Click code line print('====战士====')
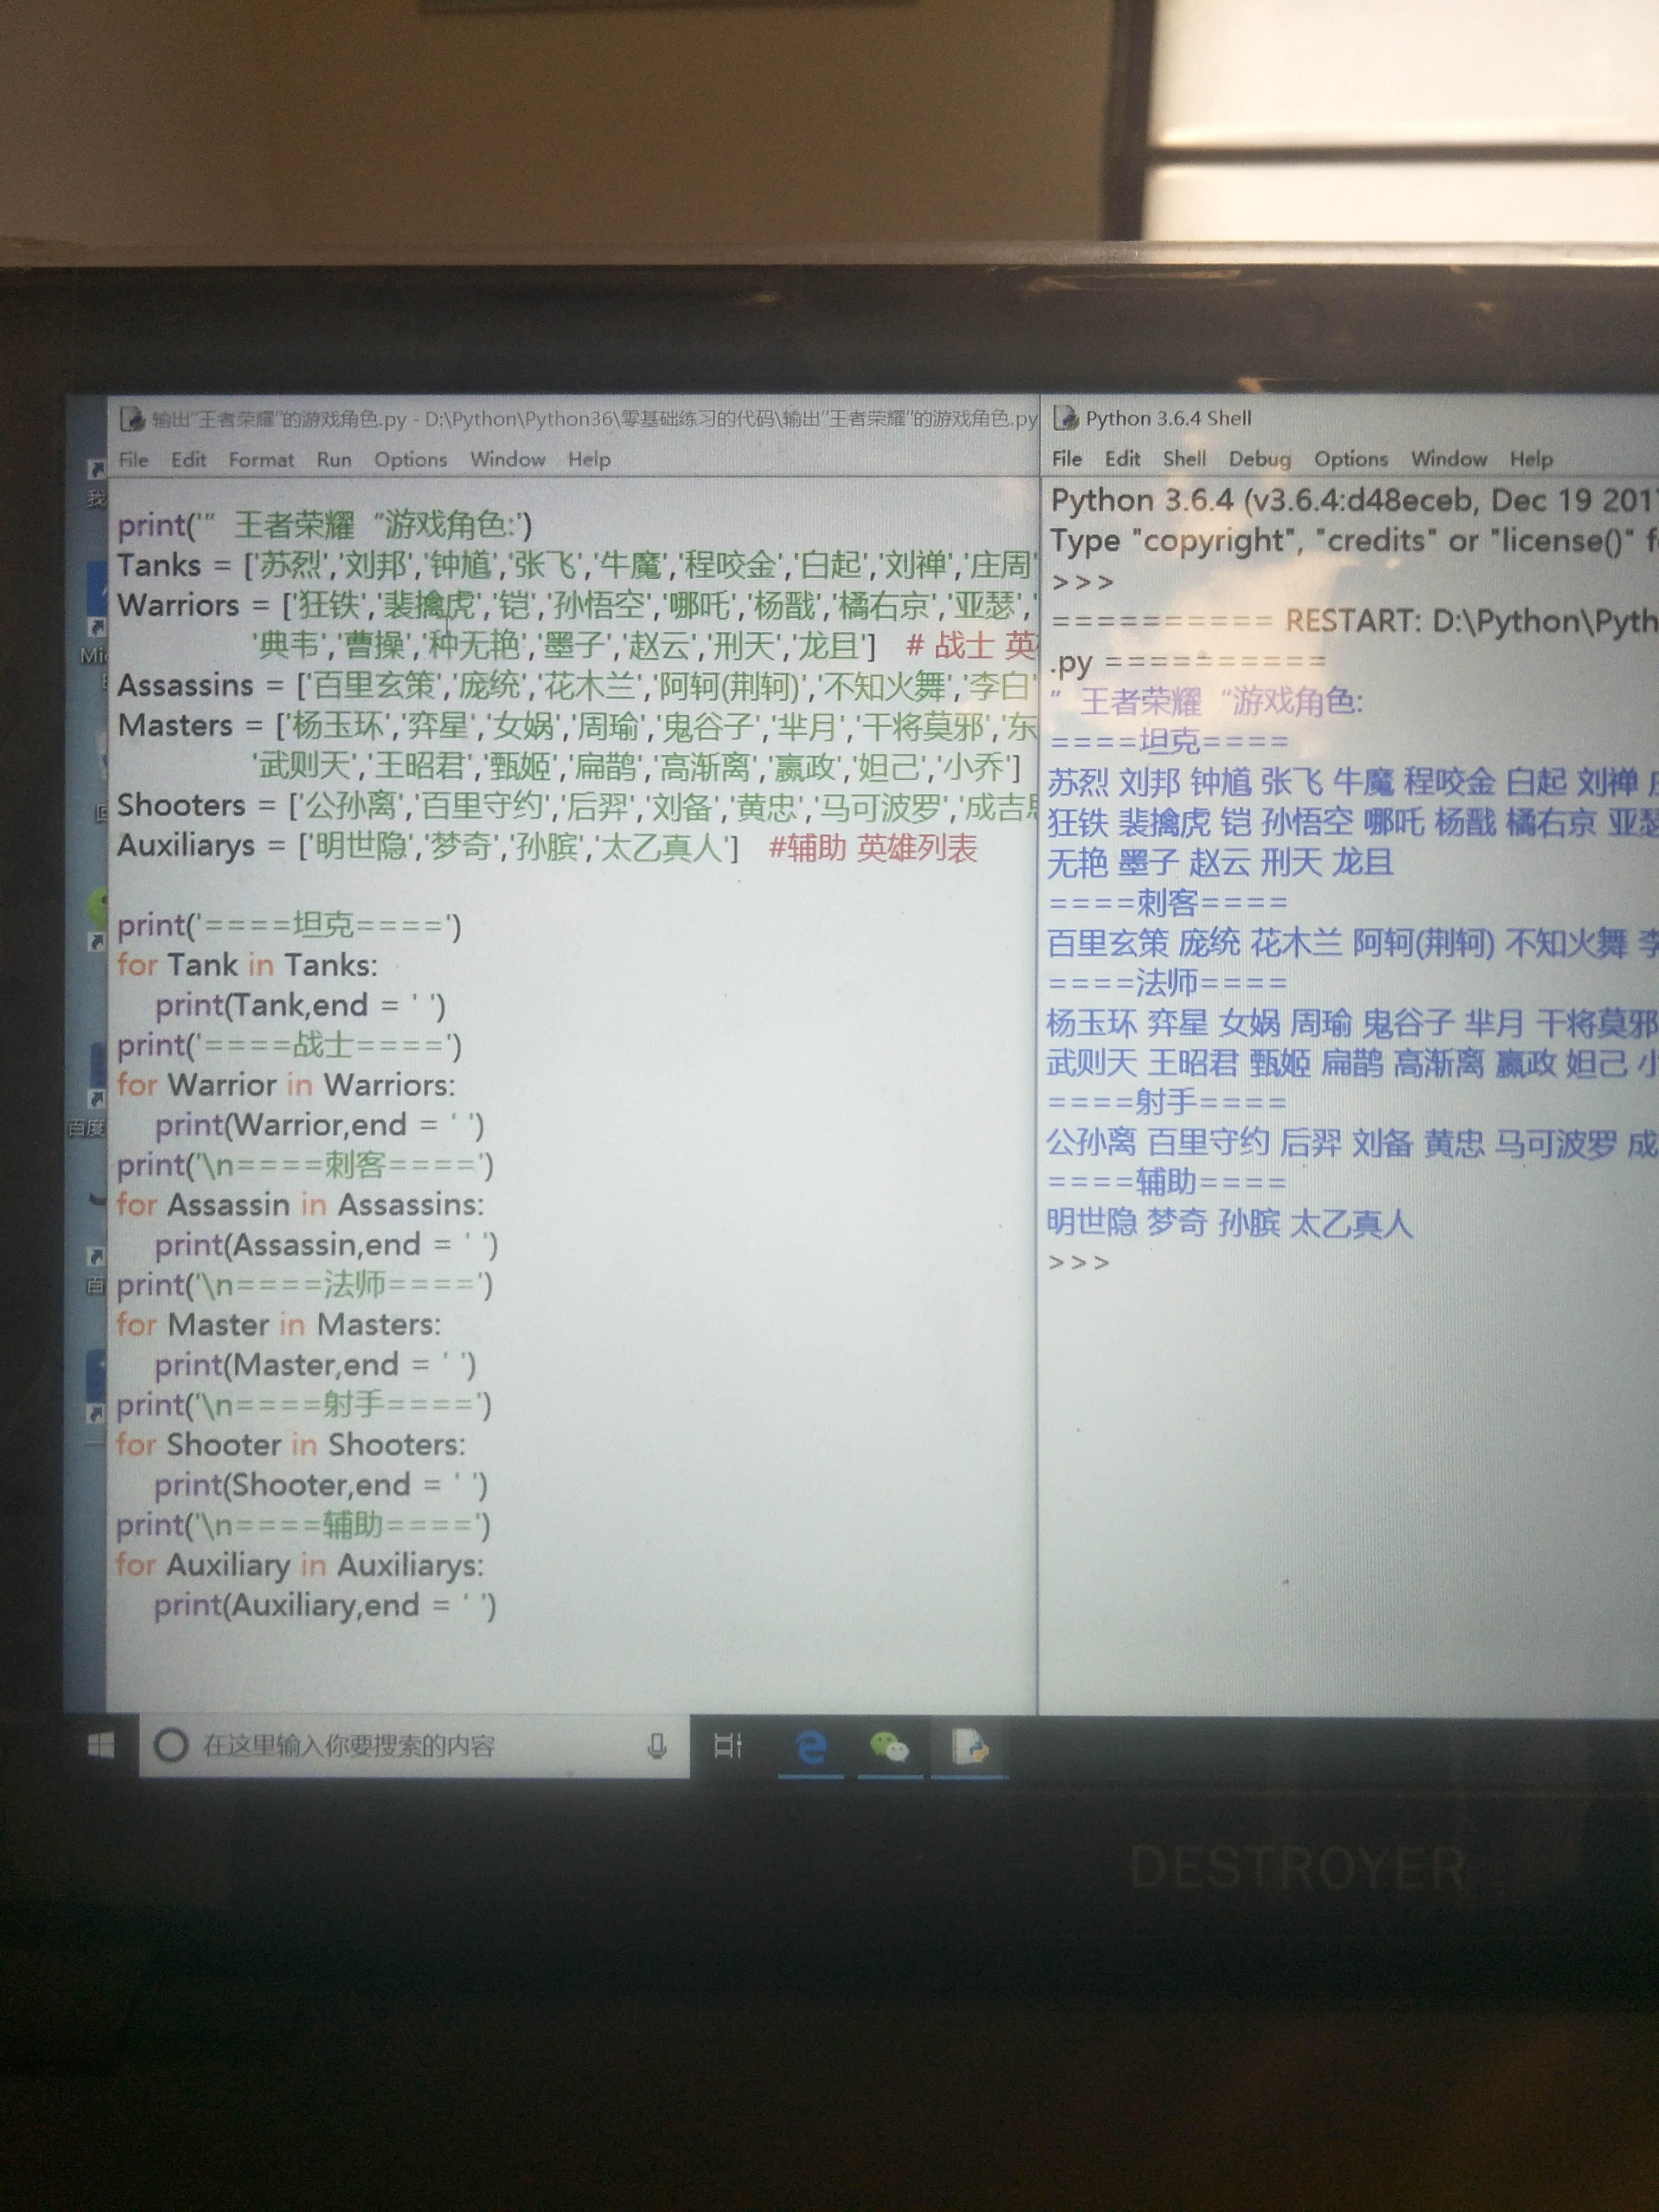This screenshot has width=1659, height=2212. pos(289,1045)
